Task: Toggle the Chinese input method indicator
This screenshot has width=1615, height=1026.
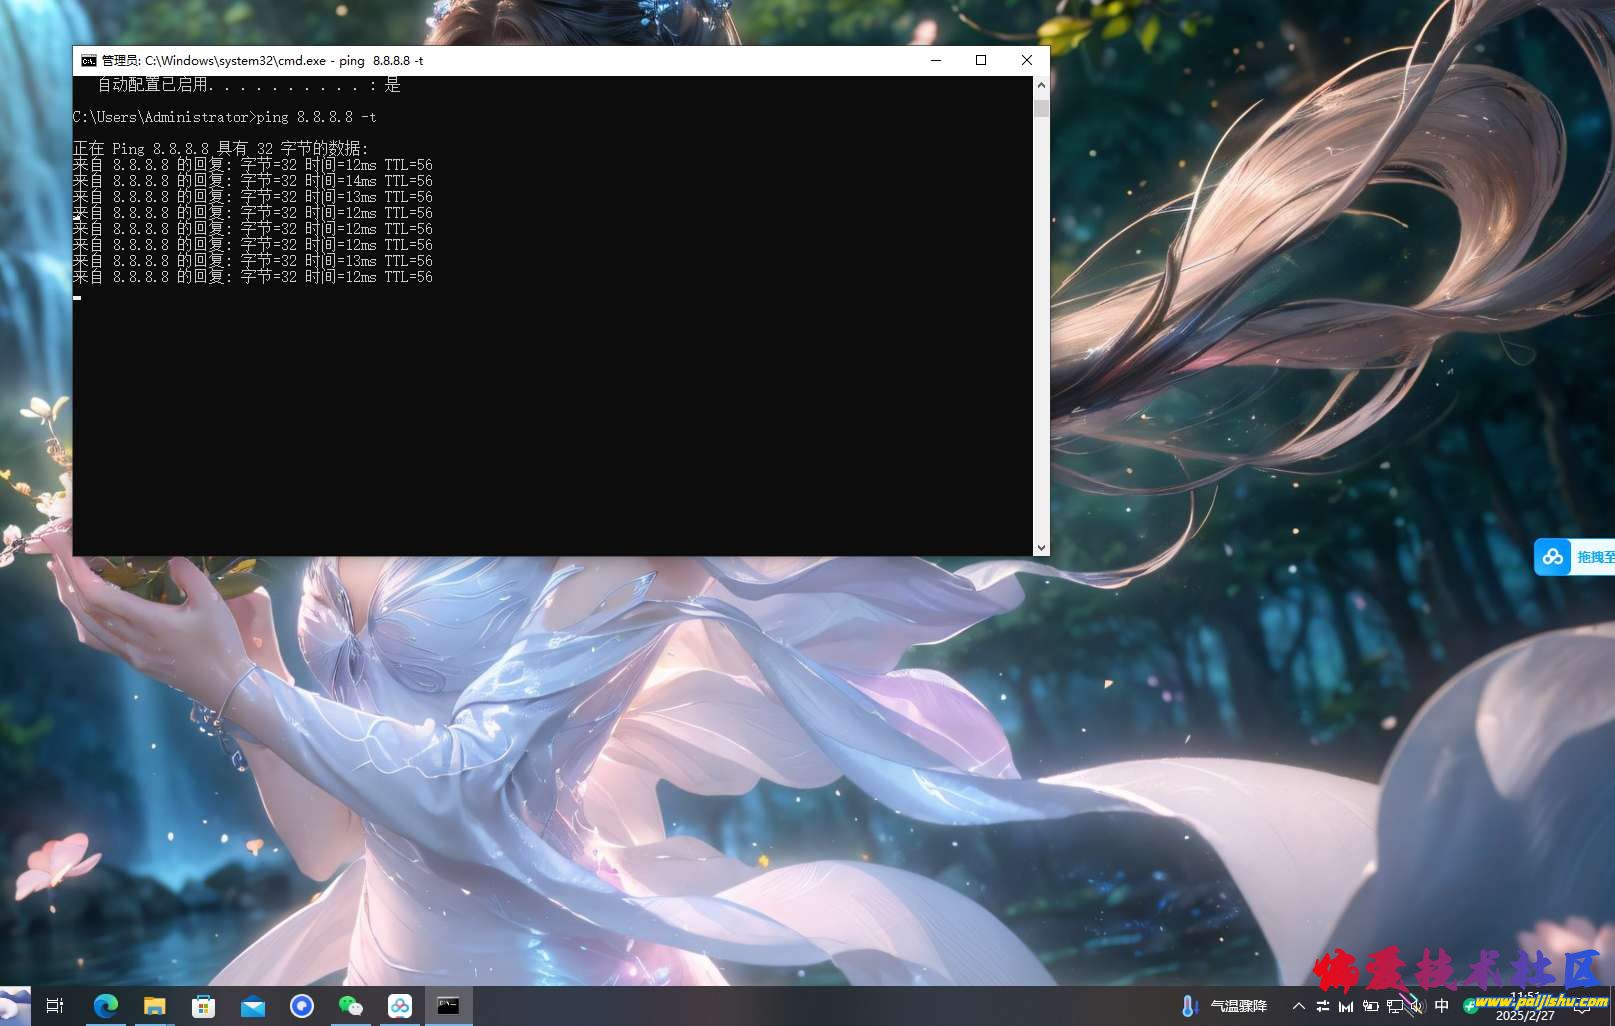Action: (1441, 1006)
